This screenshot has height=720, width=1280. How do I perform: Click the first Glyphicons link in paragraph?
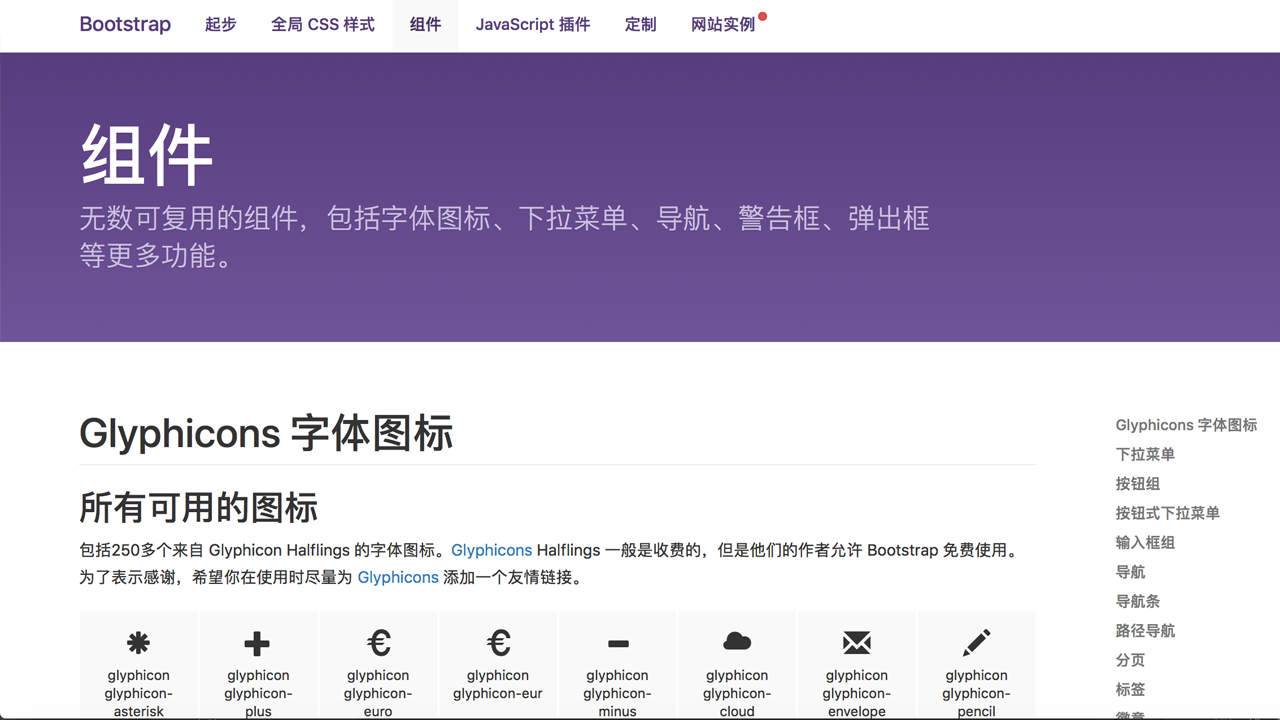click(492, 550)
